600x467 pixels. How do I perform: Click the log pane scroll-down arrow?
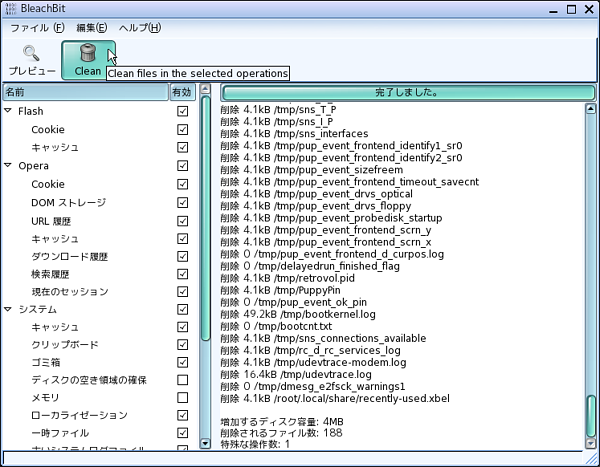pos(591,442)
